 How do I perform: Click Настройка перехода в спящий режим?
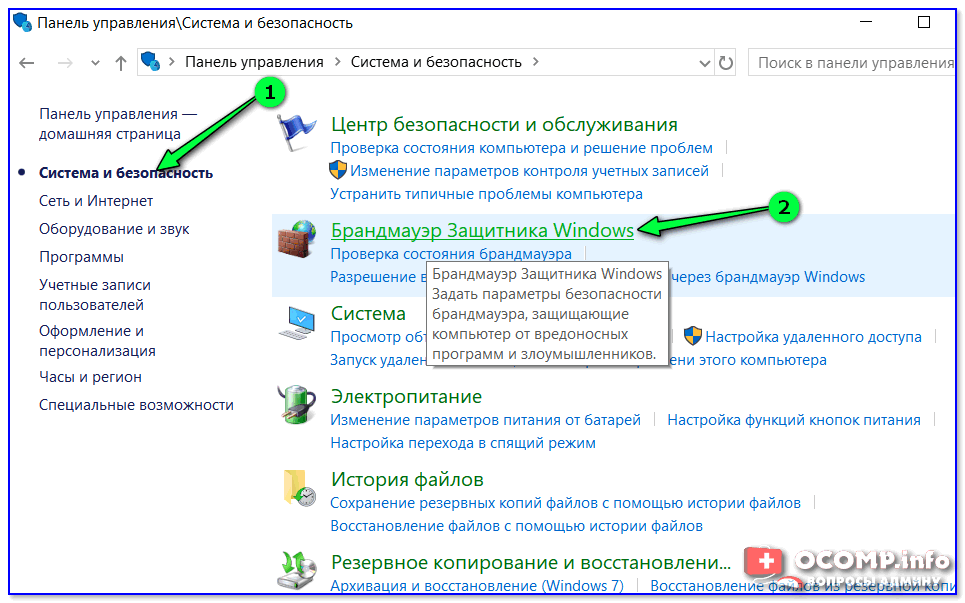coord(463,443)
